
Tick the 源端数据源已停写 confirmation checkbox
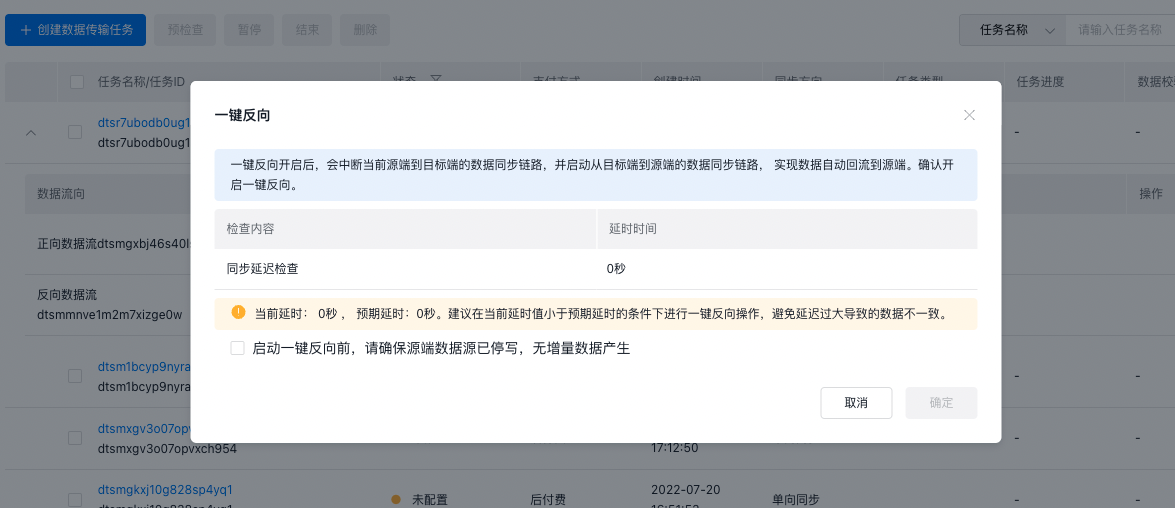point(237,348)
